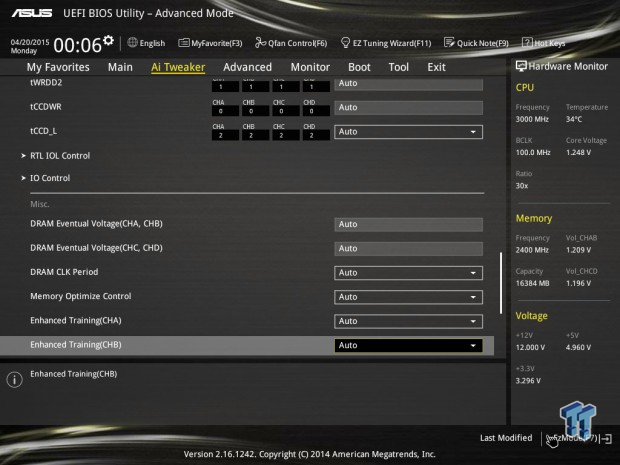Select the Memory Optimize Control label
The width and height of the screenshot is (620, 465).
pyautogui.click(x=81, y=296)
